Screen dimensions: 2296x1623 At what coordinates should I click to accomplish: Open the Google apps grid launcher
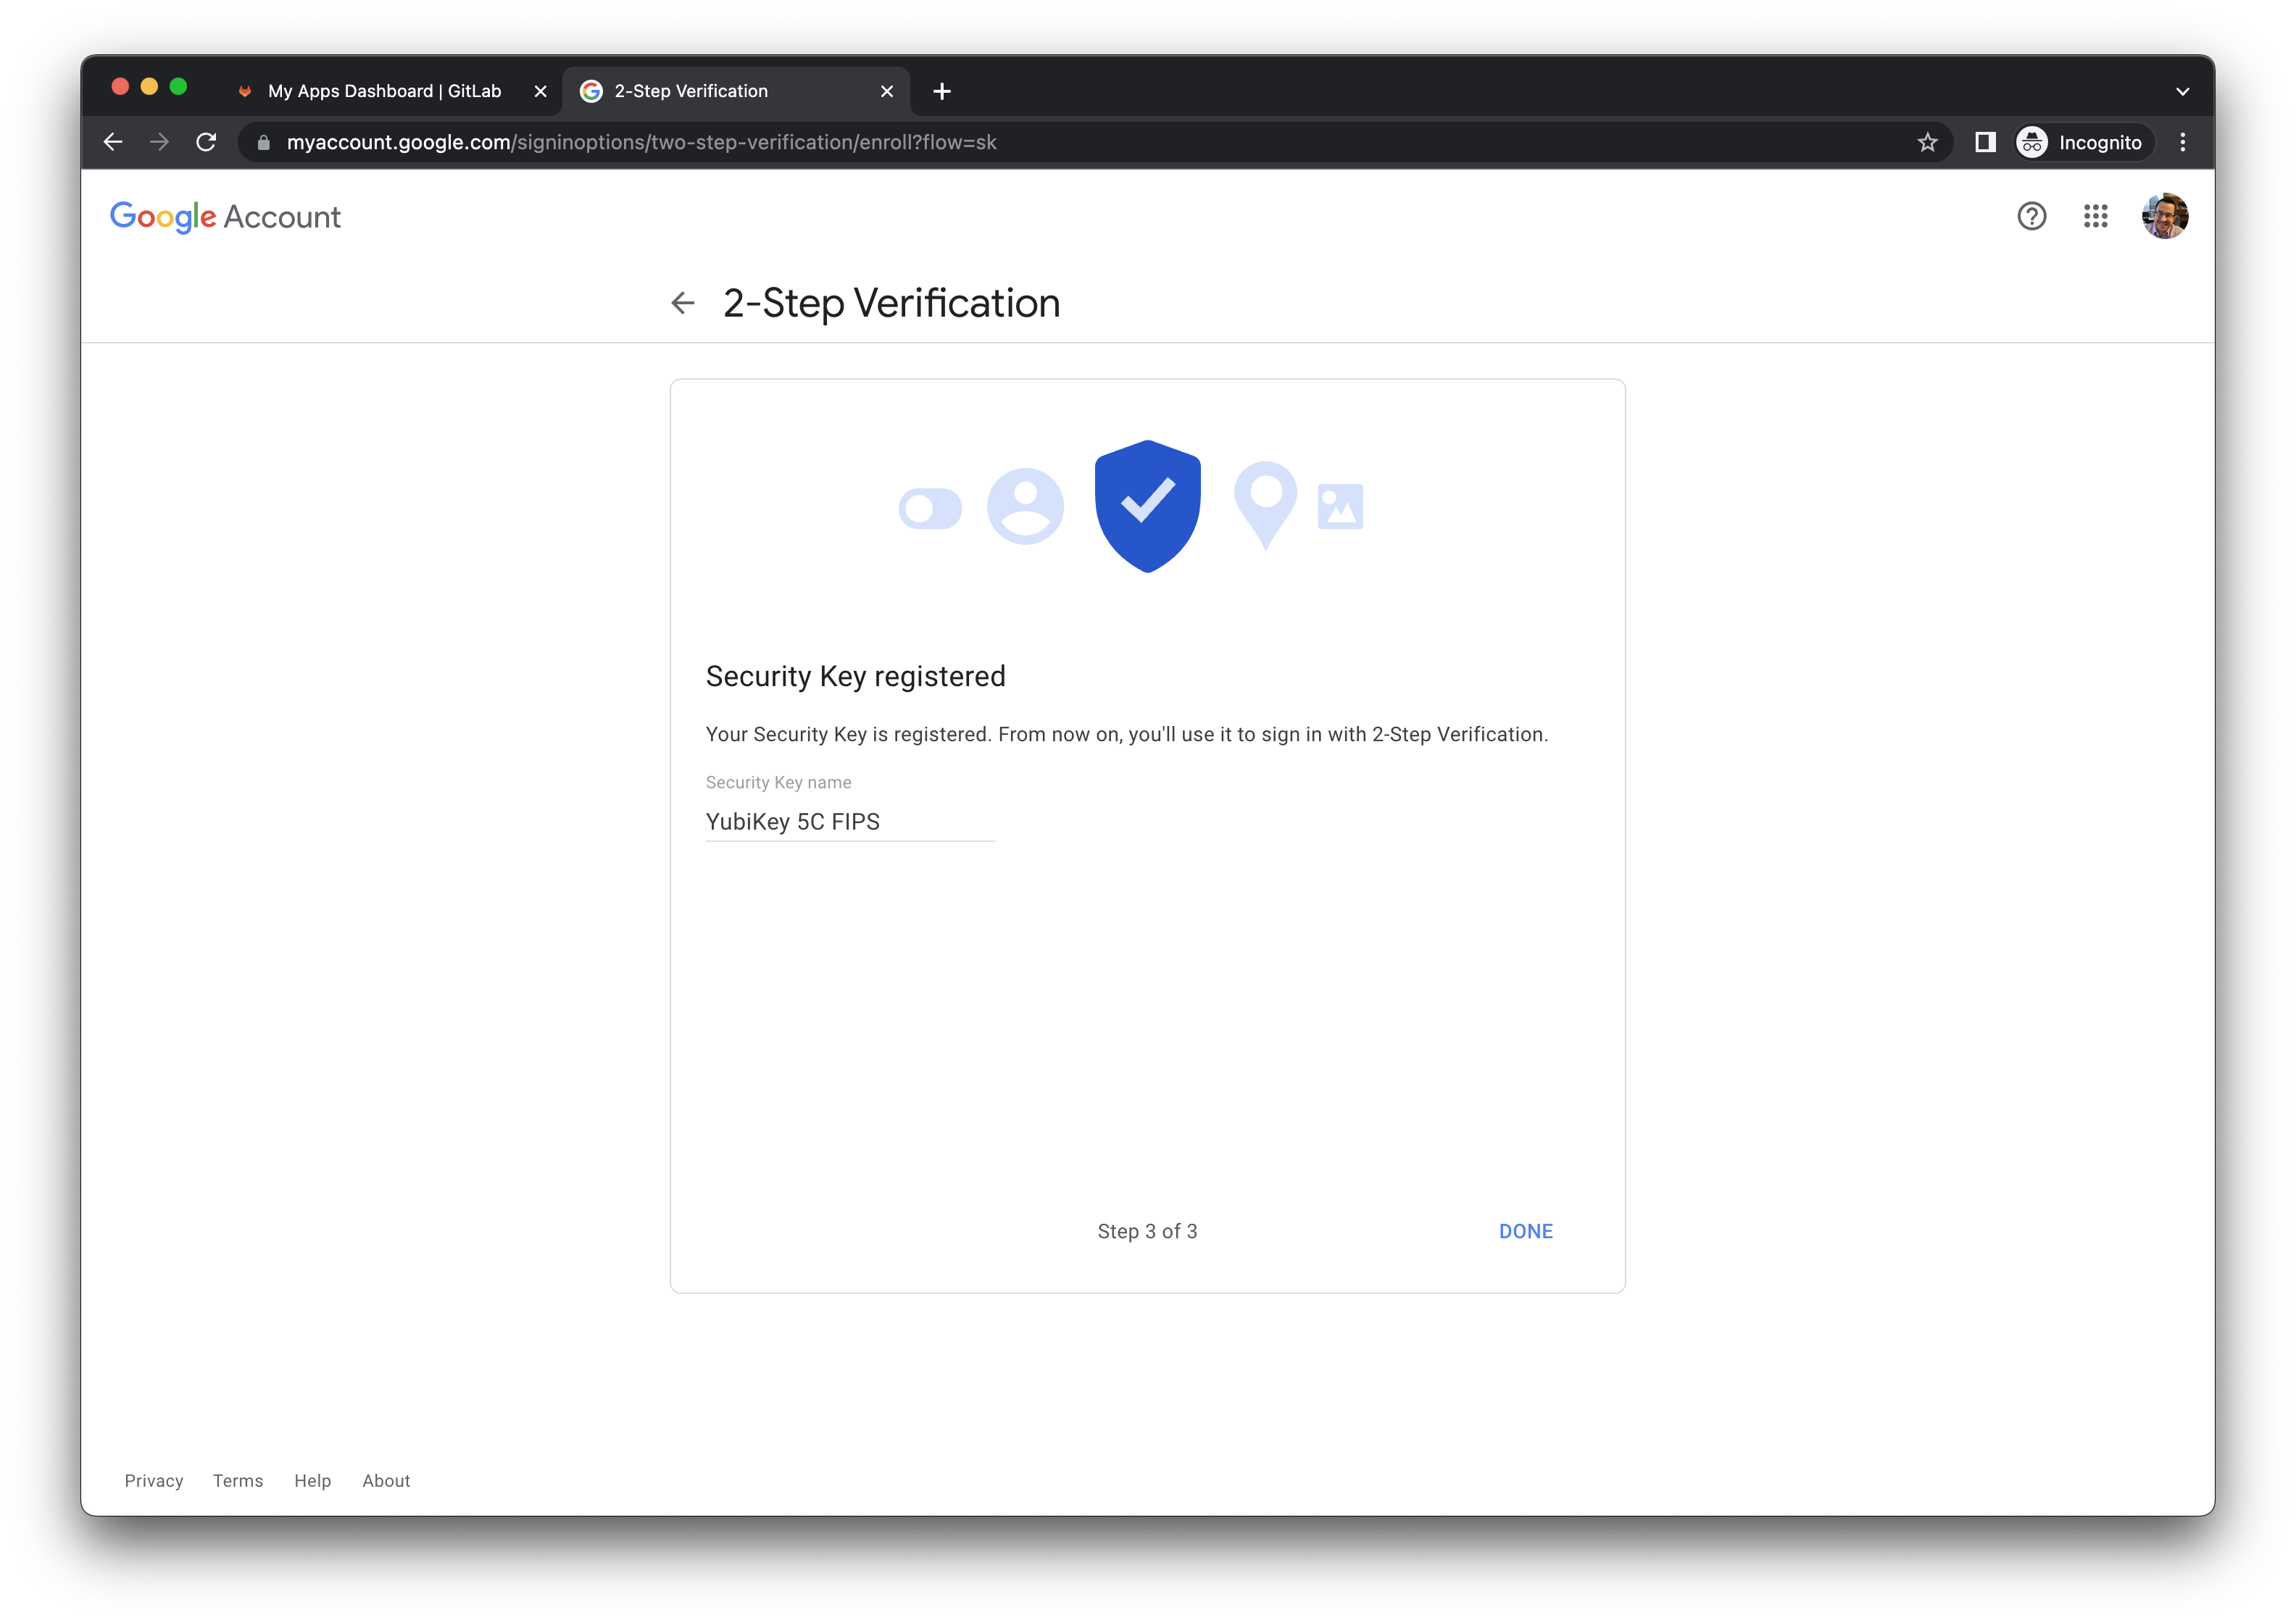tap(2095, 216)
